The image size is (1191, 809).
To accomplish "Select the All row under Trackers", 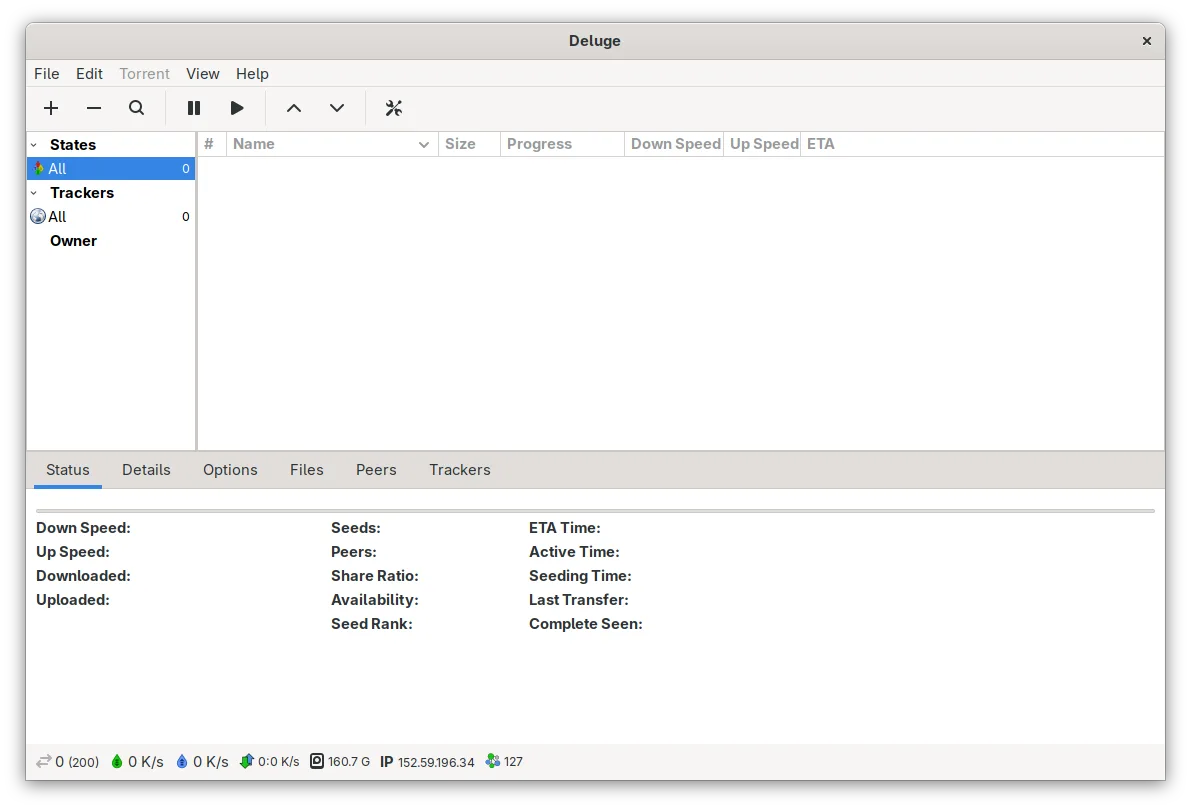I will point(111,216).
